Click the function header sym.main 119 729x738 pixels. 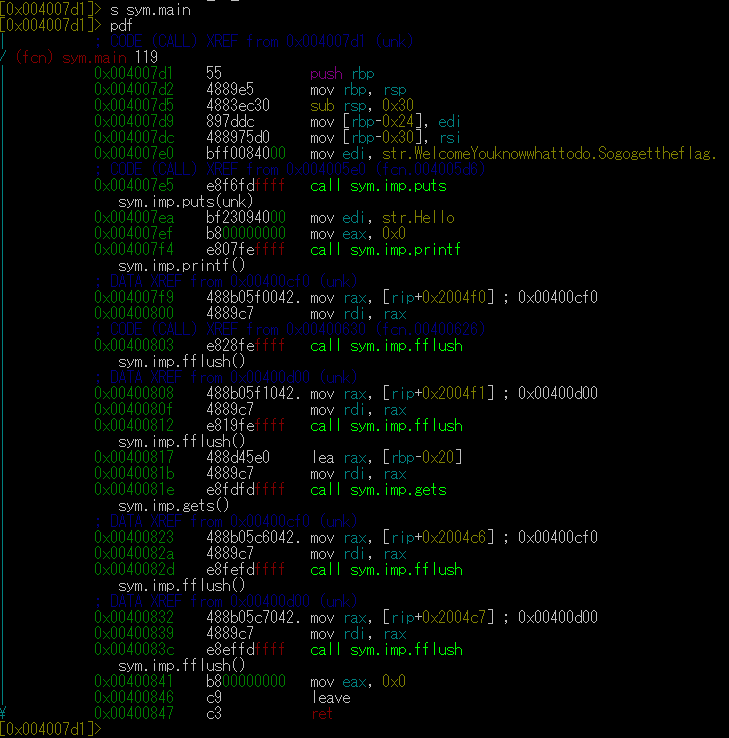[87, 57]
